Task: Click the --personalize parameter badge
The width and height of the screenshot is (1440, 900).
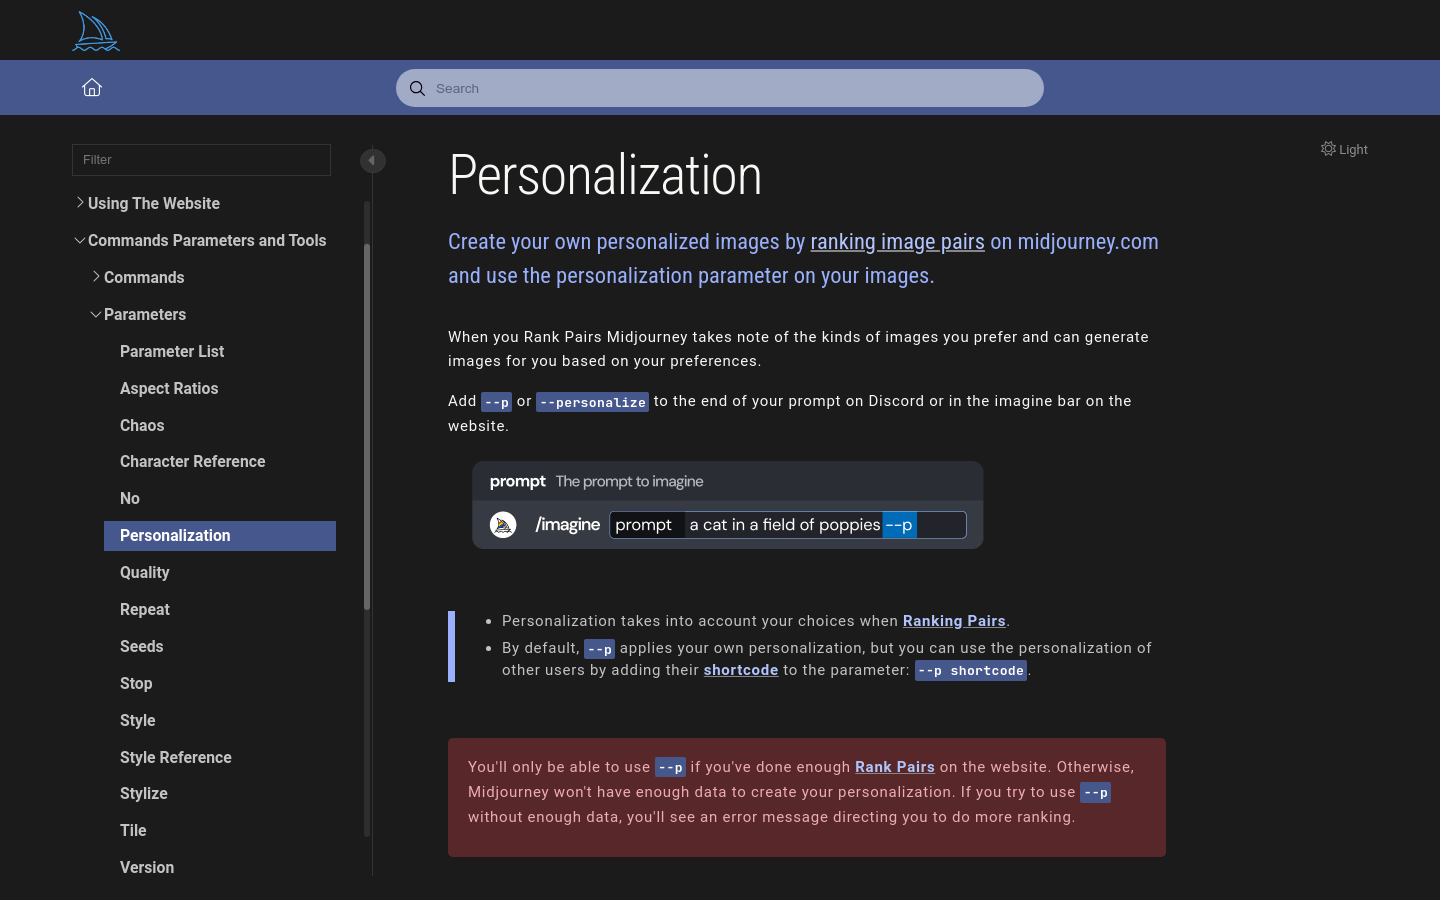Action: [593, 402]
